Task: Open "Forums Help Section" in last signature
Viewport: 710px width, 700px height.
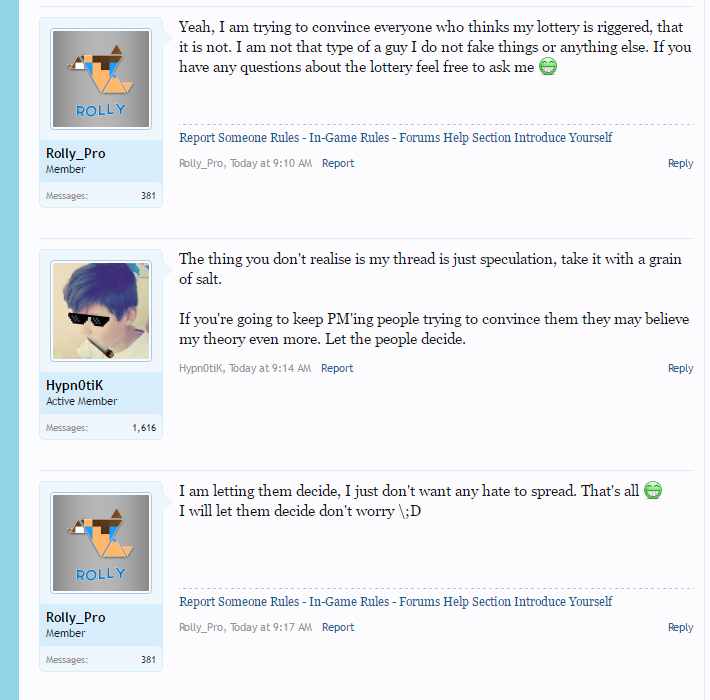Action: coord(455,602)
